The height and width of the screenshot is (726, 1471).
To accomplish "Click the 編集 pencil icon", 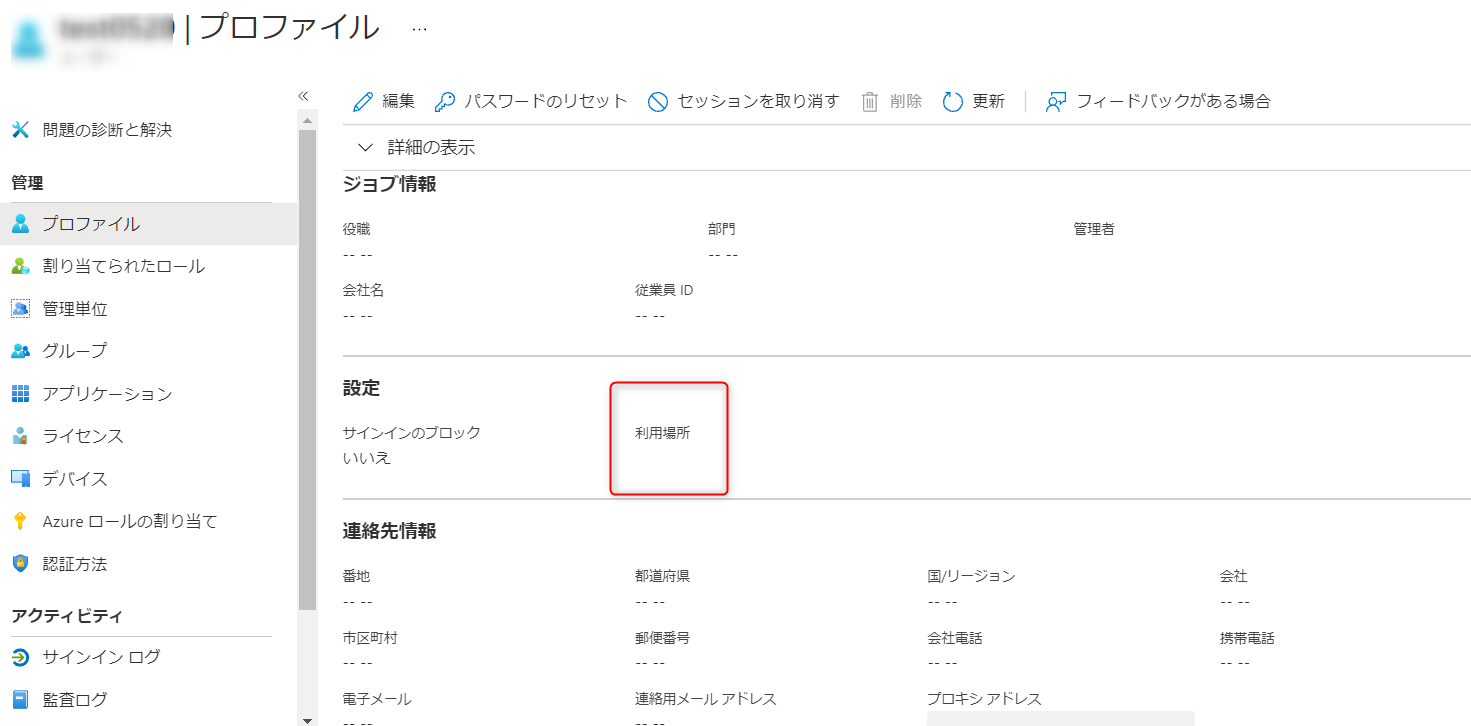I will click(x=363, y=102).
